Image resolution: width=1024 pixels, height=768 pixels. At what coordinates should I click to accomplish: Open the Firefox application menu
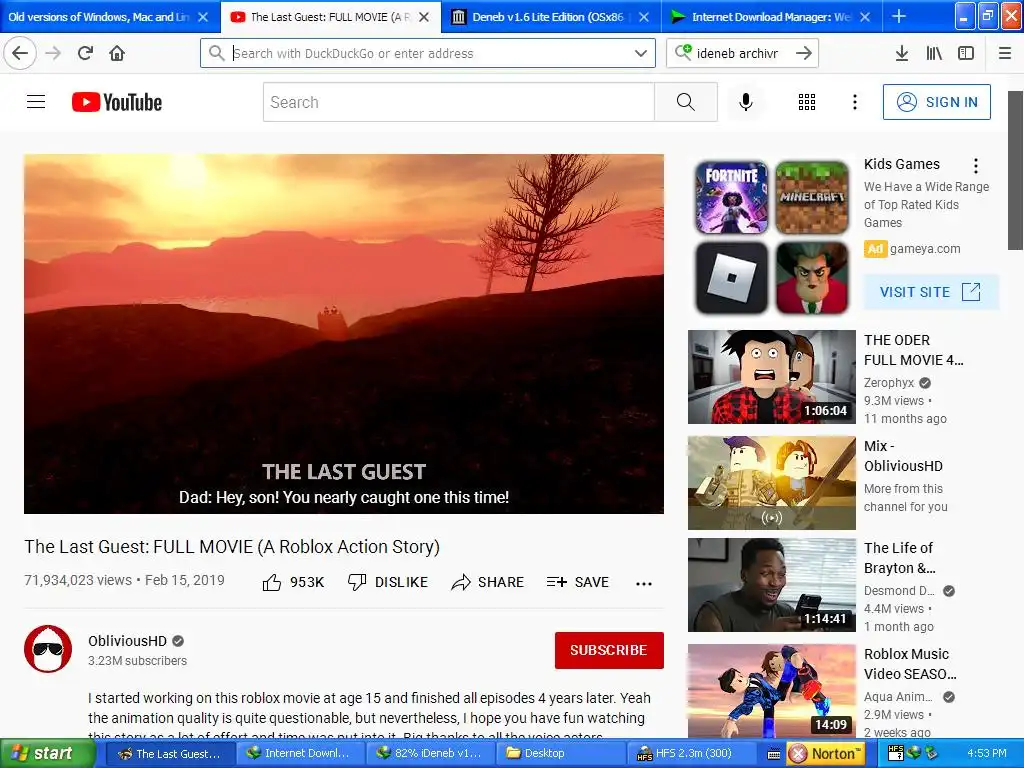click(x=1005, y=53)
